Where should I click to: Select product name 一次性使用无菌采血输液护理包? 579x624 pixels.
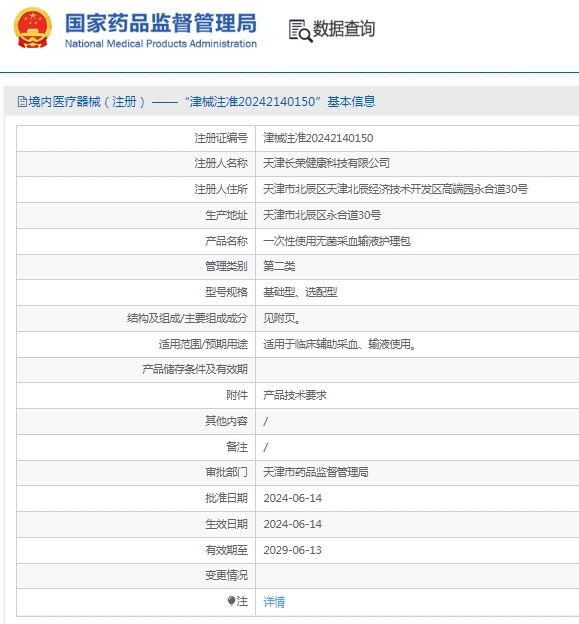(337, 241)
